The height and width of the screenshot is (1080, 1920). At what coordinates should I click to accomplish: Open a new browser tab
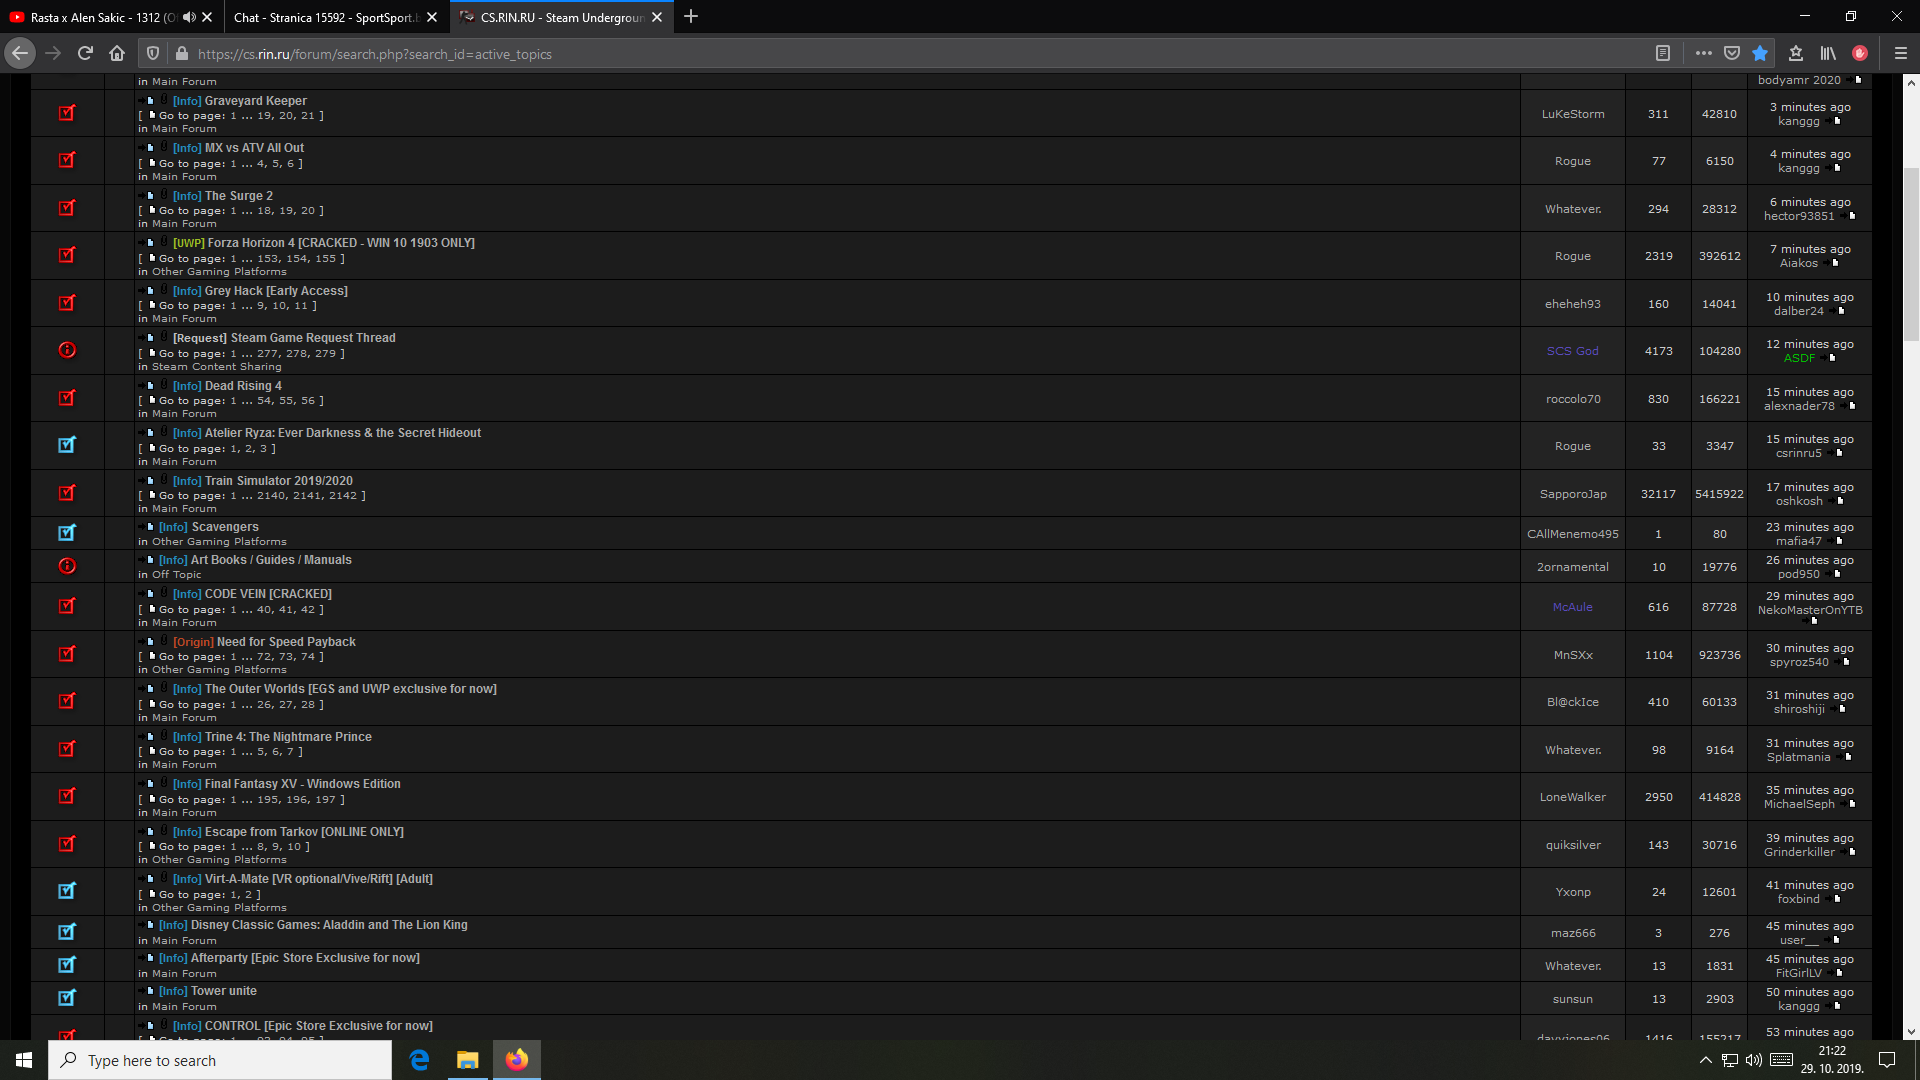(x=691, y=17)
